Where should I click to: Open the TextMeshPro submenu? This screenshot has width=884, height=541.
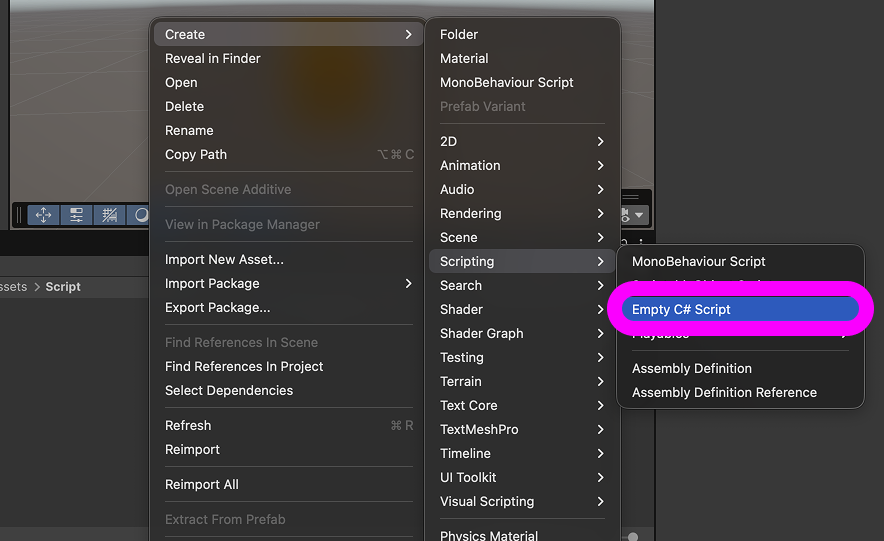coord(522,429)
